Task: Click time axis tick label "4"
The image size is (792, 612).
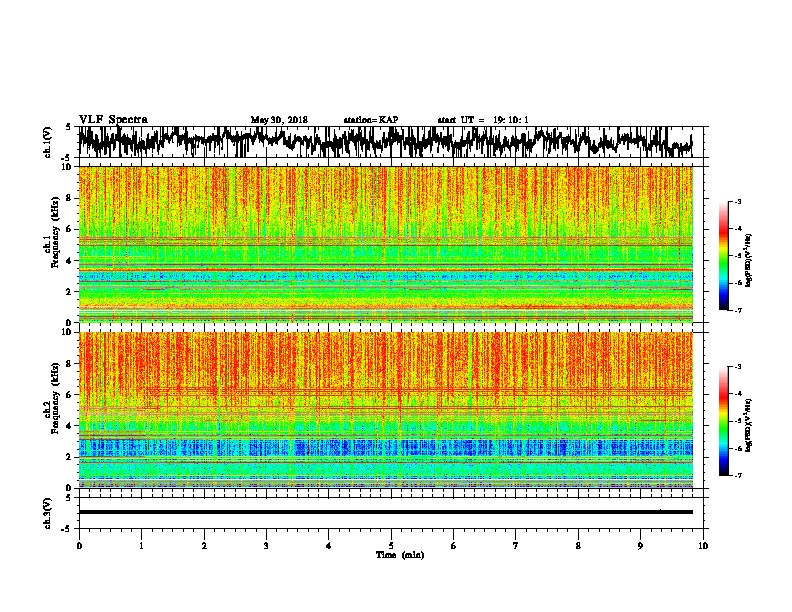Action: click(x=329, y=546)
